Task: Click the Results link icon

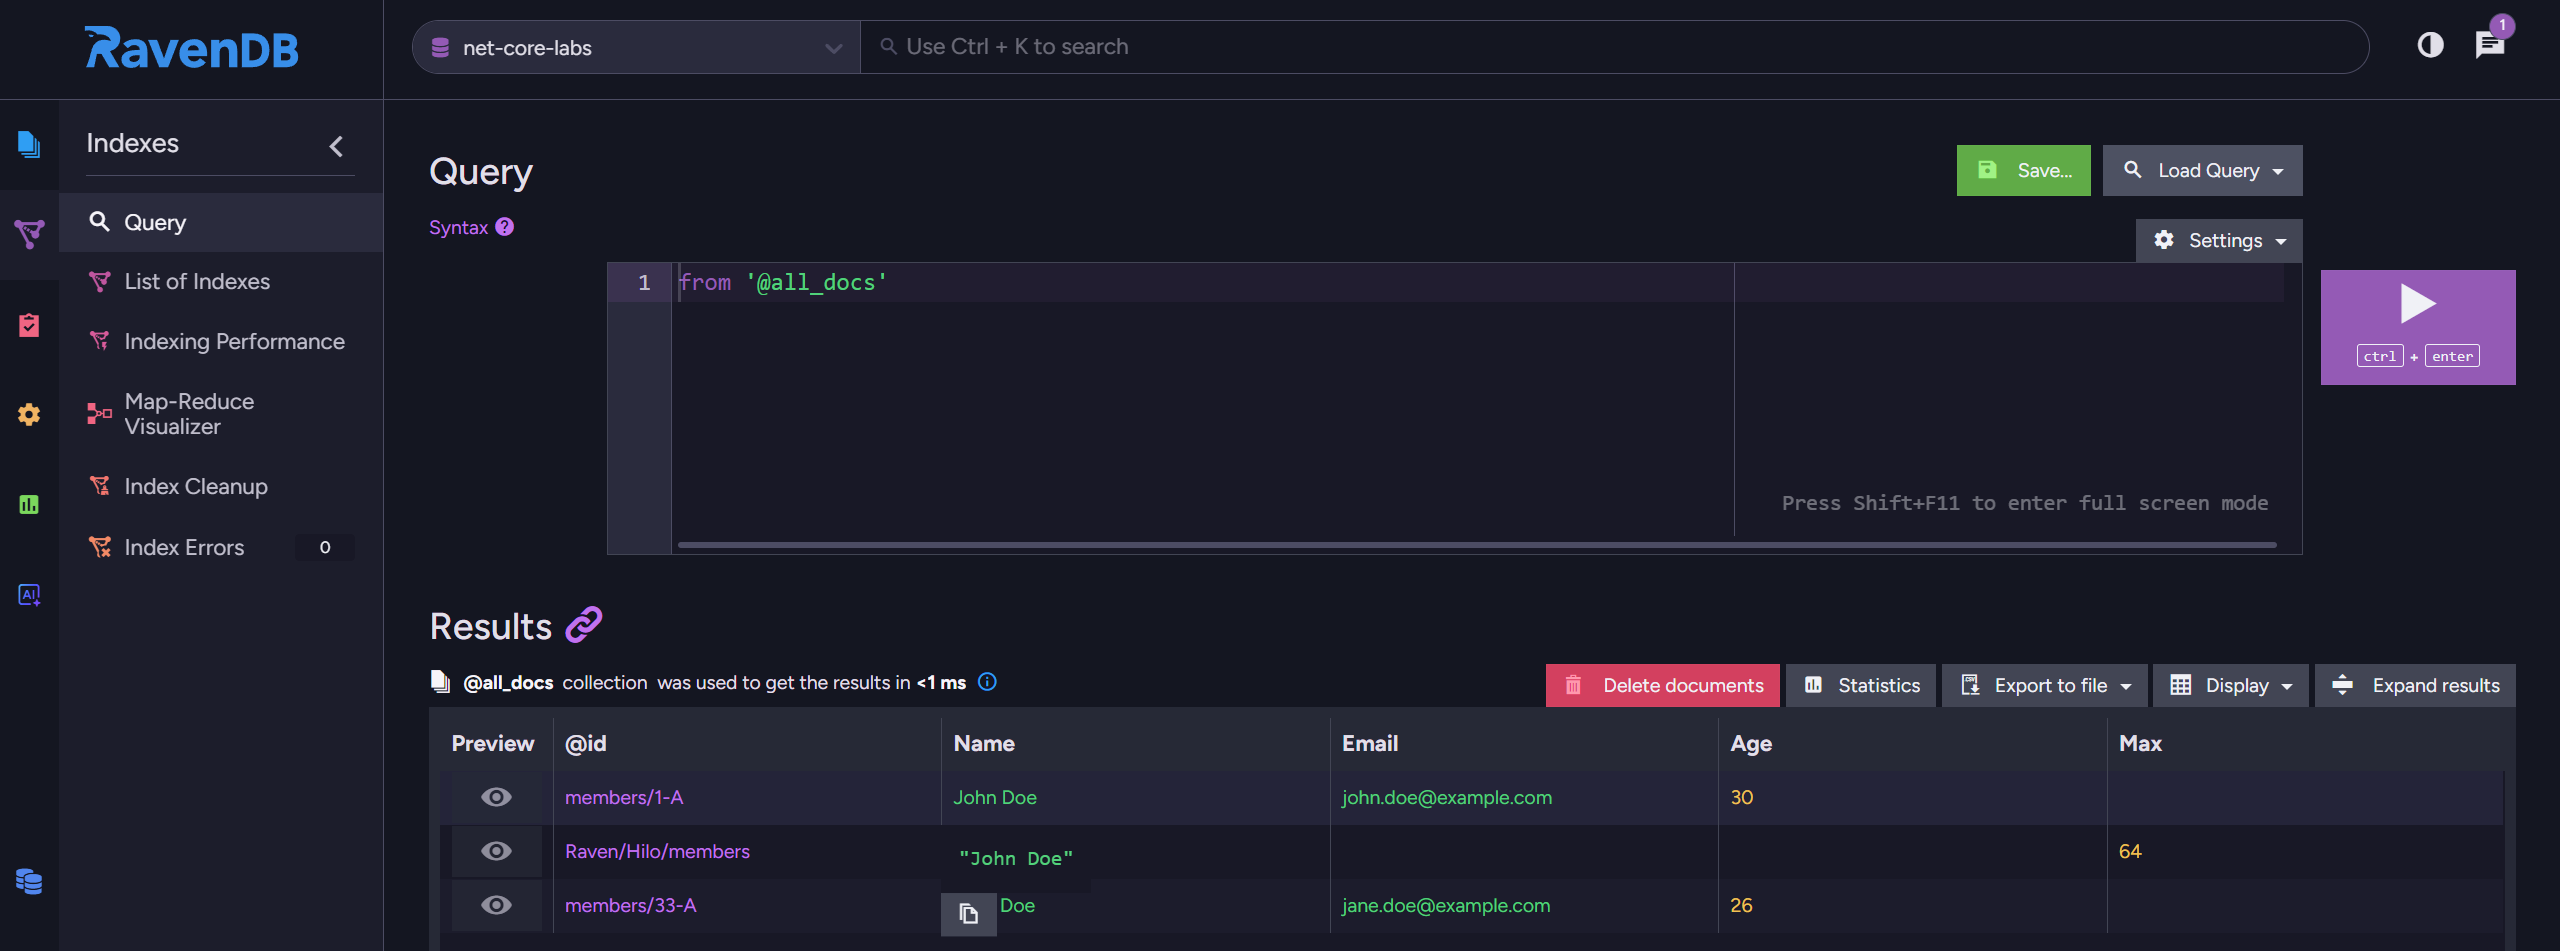Action: tap(584, 625)
